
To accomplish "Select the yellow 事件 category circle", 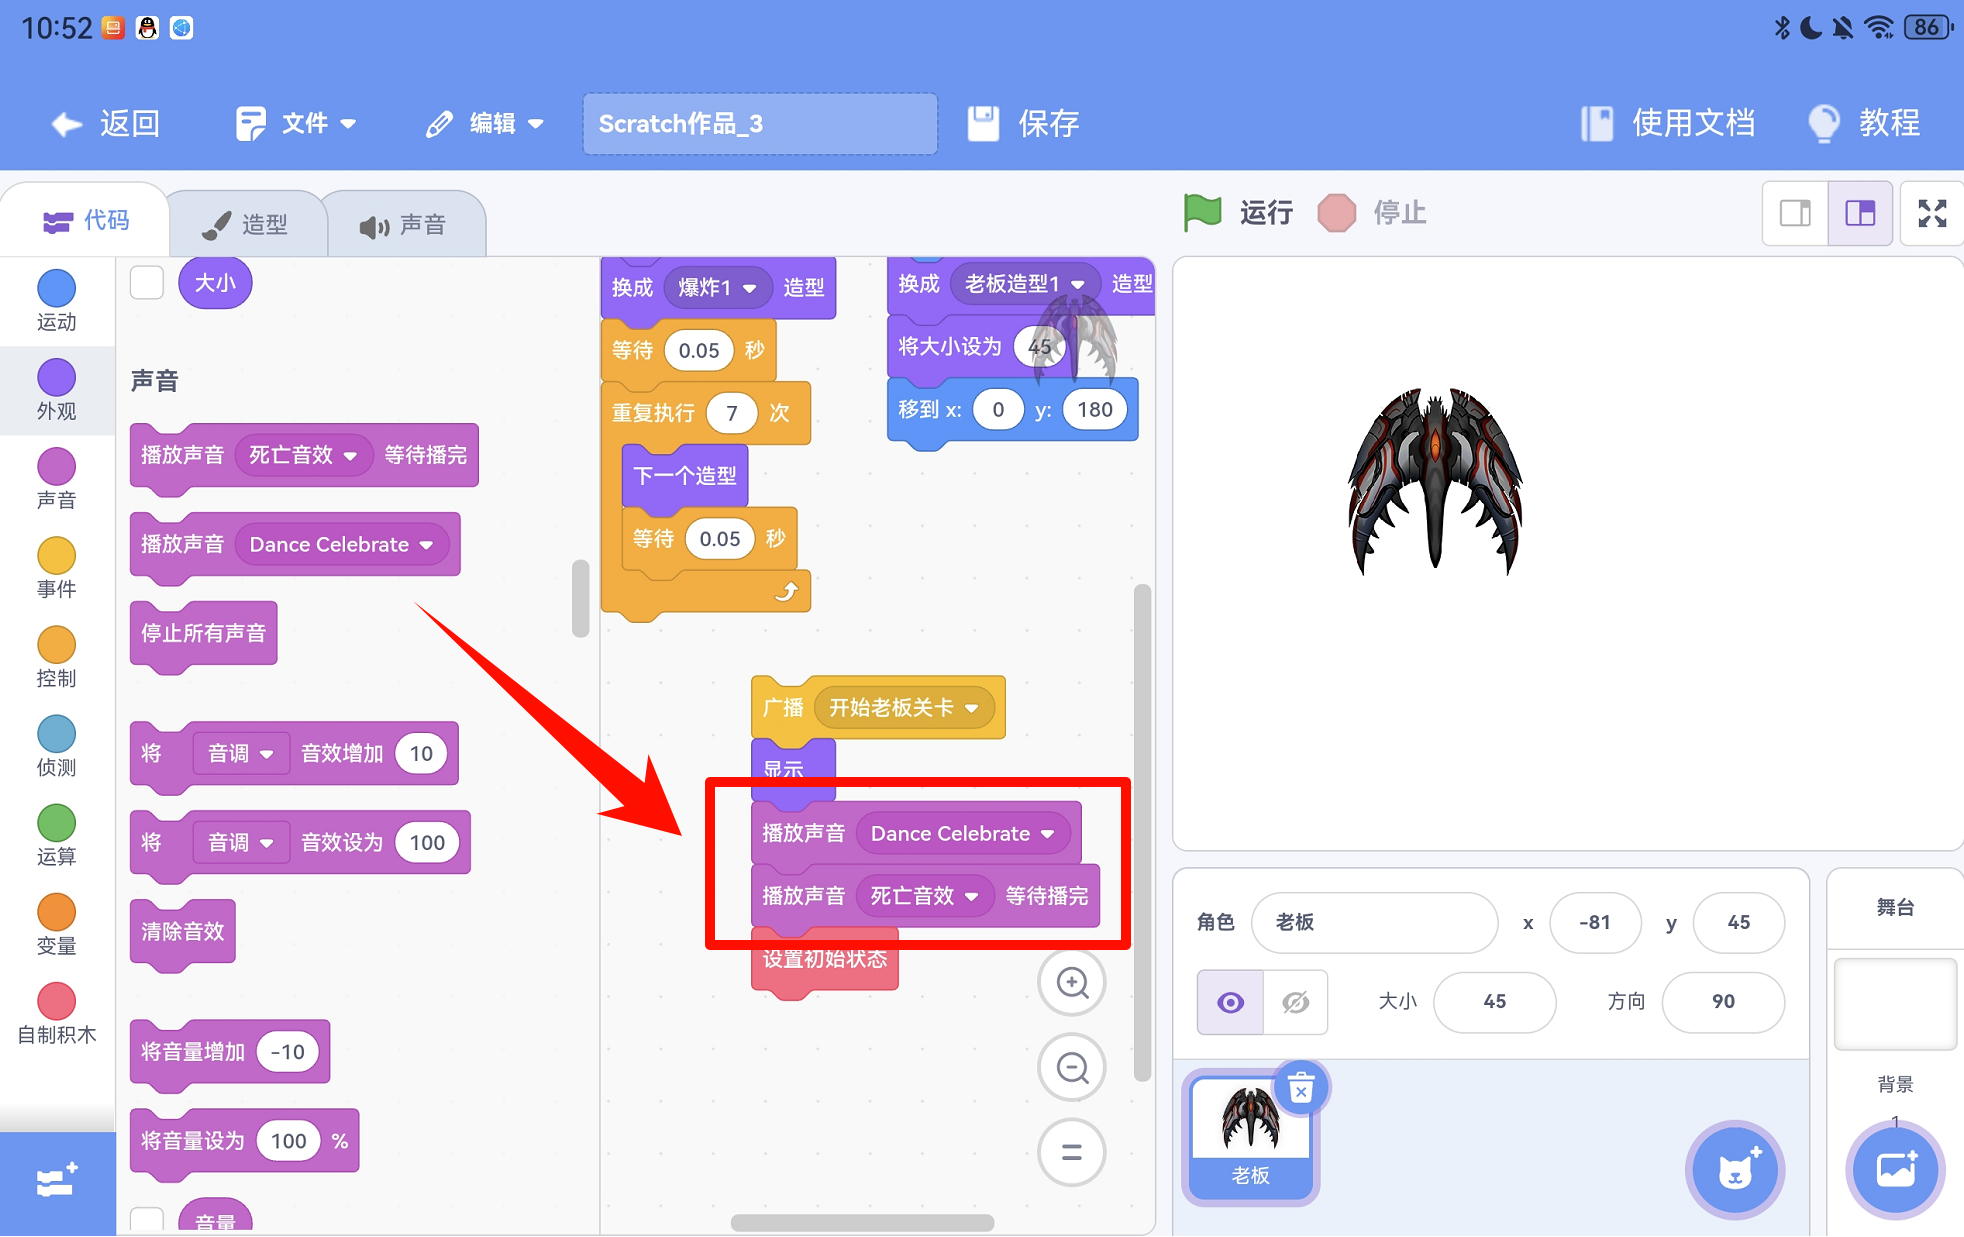I will pyautogui.click(x=56, y=556).
